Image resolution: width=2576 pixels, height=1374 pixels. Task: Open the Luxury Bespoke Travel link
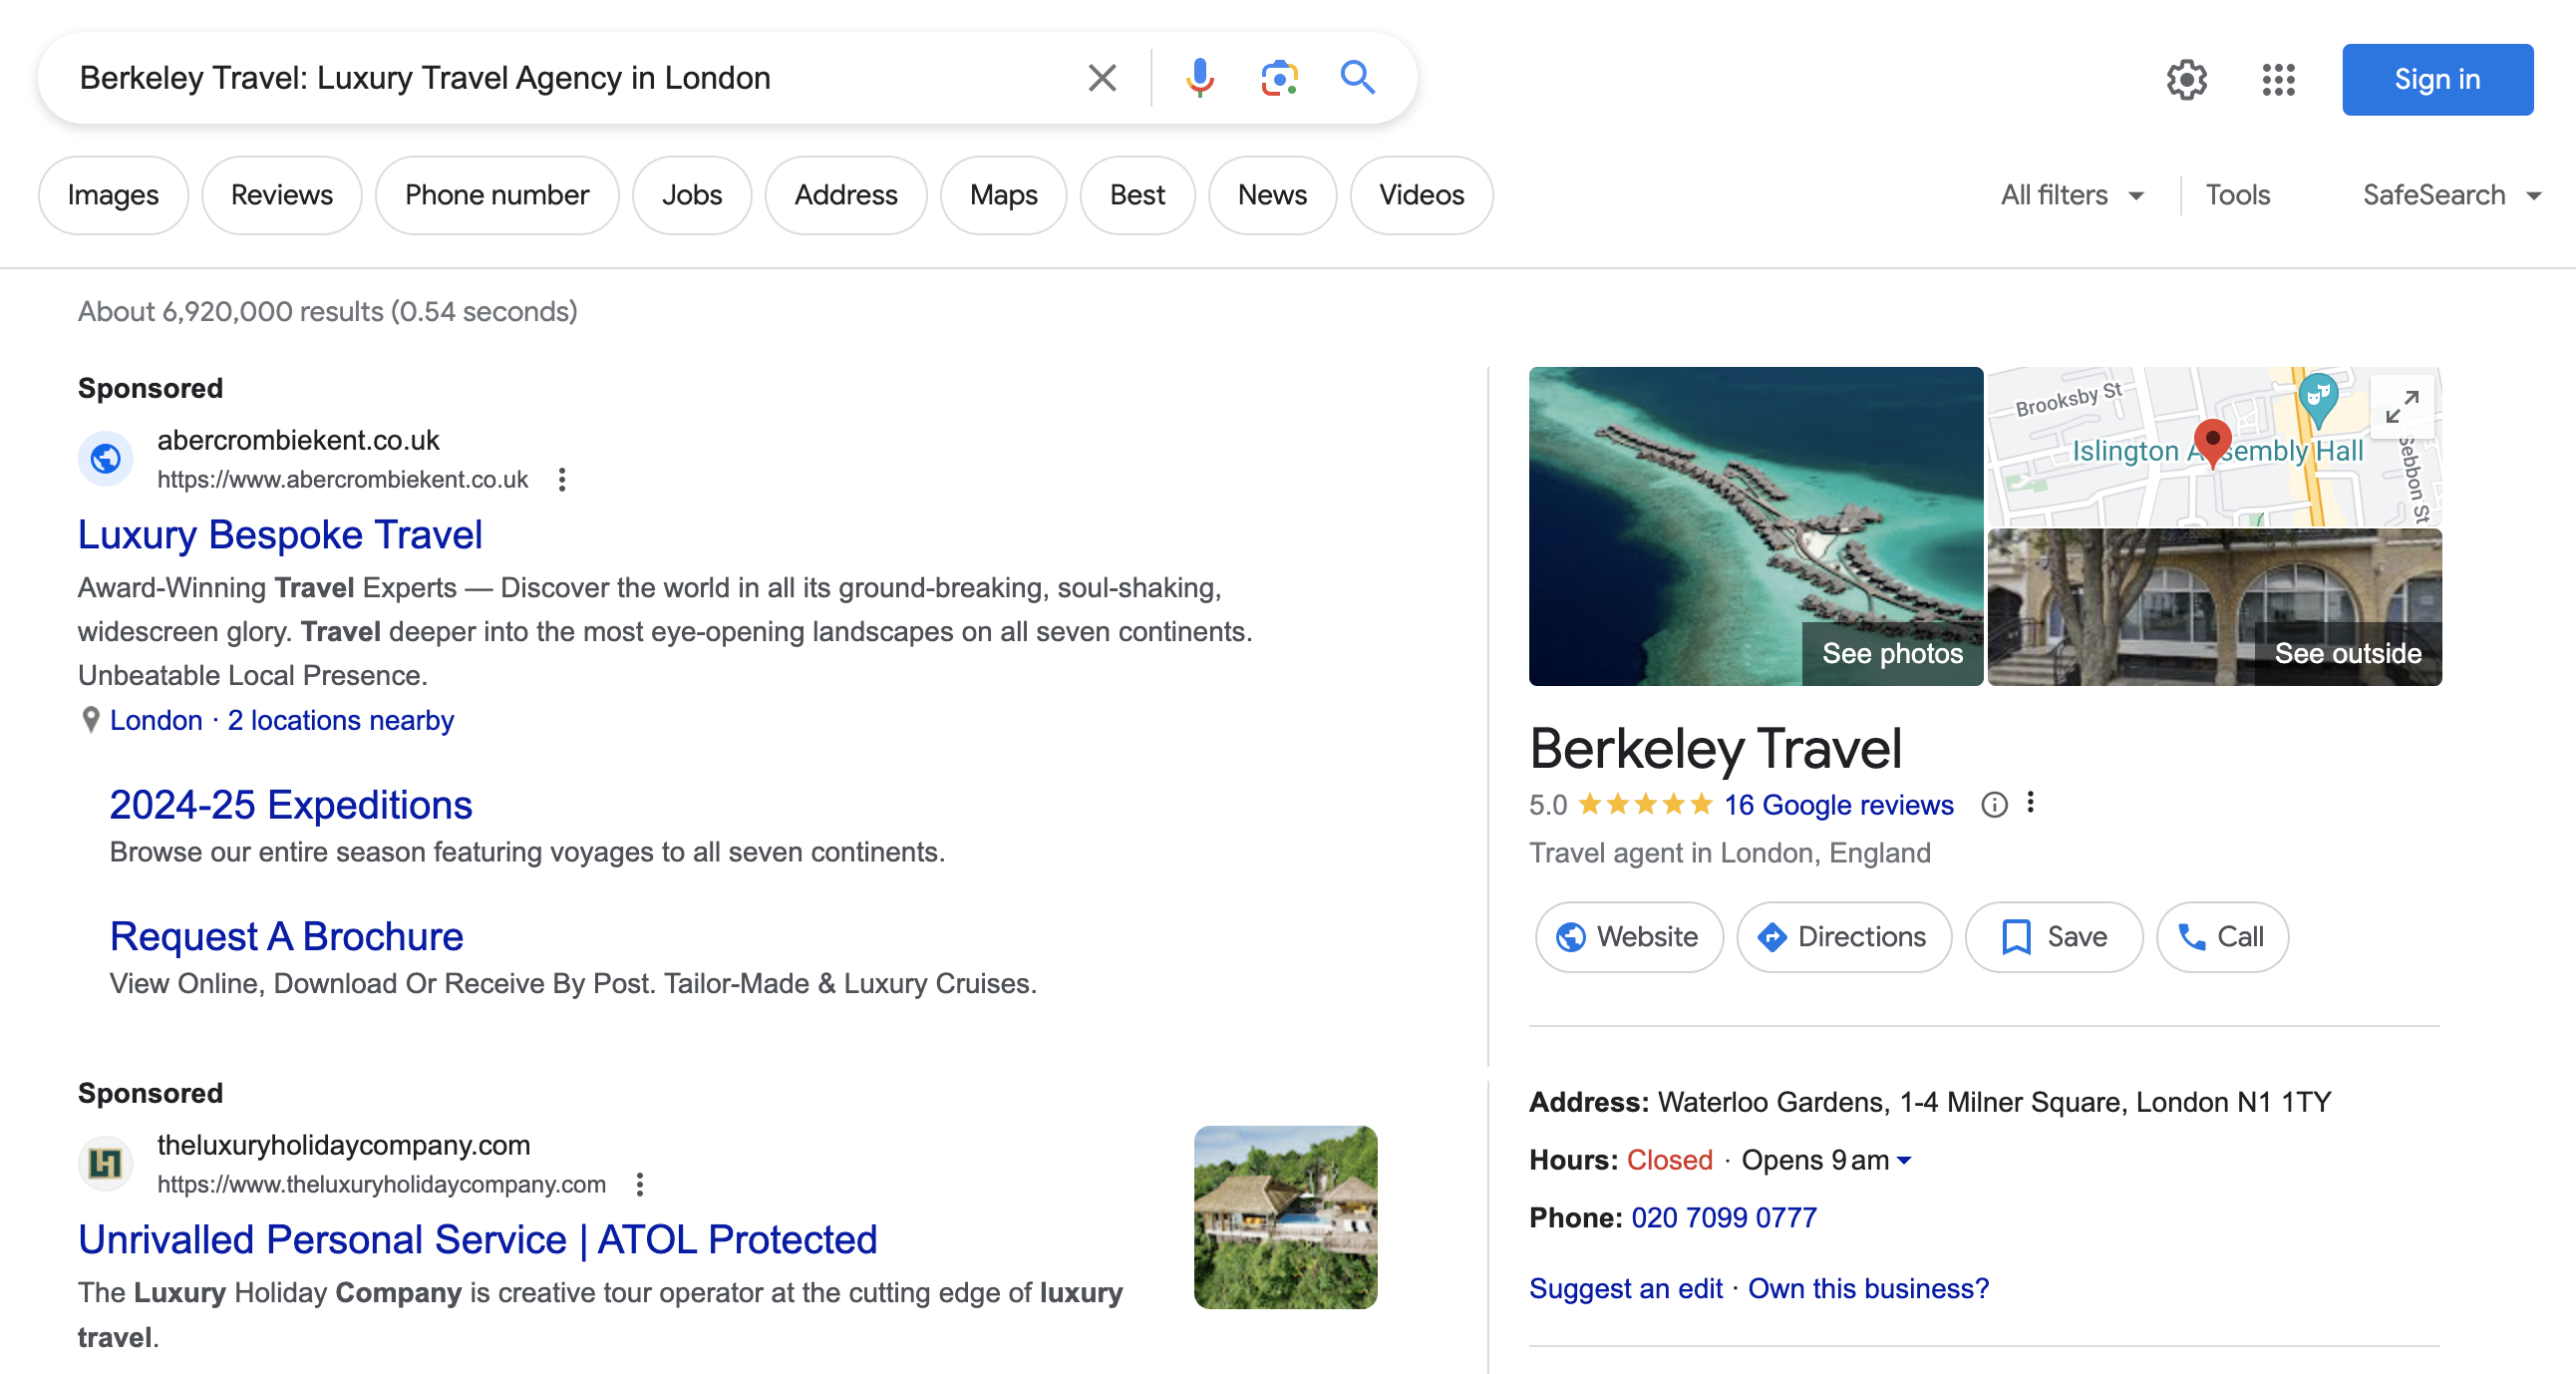point(280,535)
